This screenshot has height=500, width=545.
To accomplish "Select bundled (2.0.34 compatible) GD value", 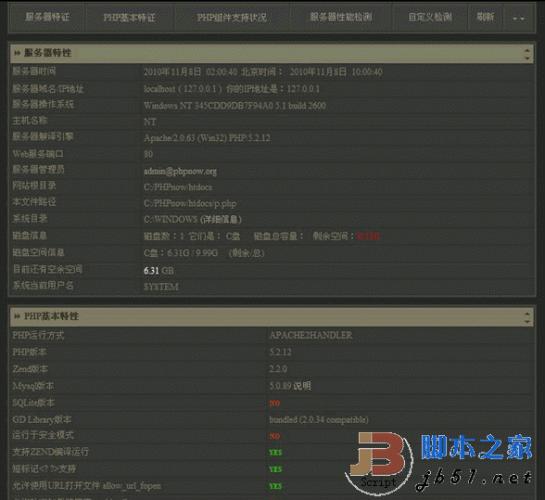I will (x=319, y=420).
